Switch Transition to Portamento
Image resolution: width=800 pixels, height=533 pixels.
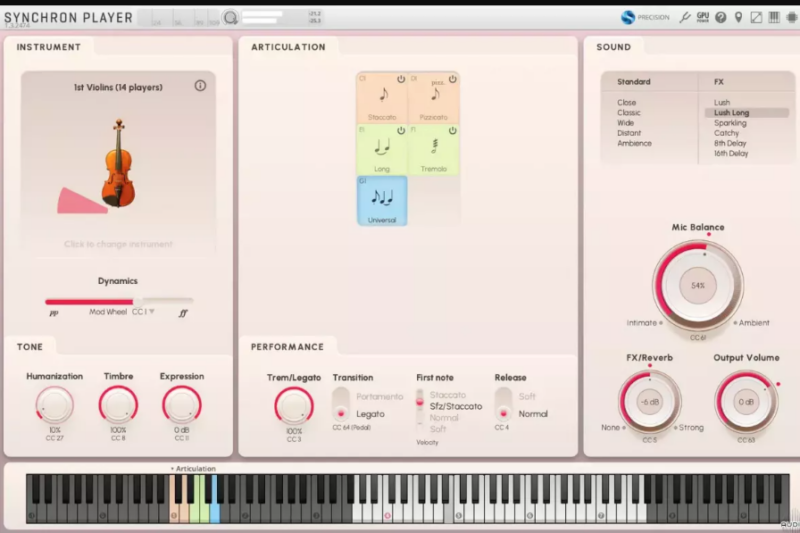(380, 396)
